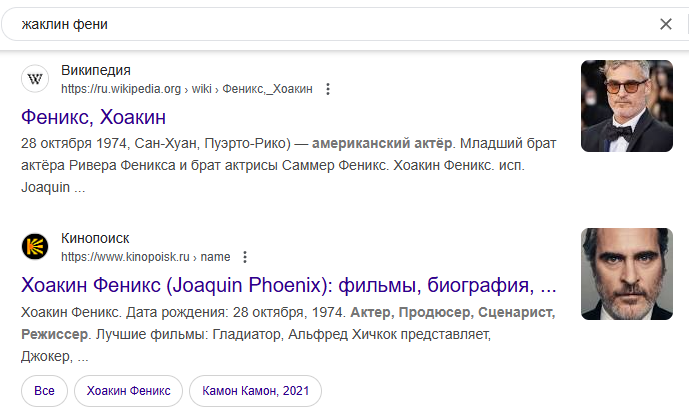Open the Joaquin Phoenix thumbnail with sunglasses
This screenshot has width=689, height=417.
pyautogui.click(x=627, y=106)
